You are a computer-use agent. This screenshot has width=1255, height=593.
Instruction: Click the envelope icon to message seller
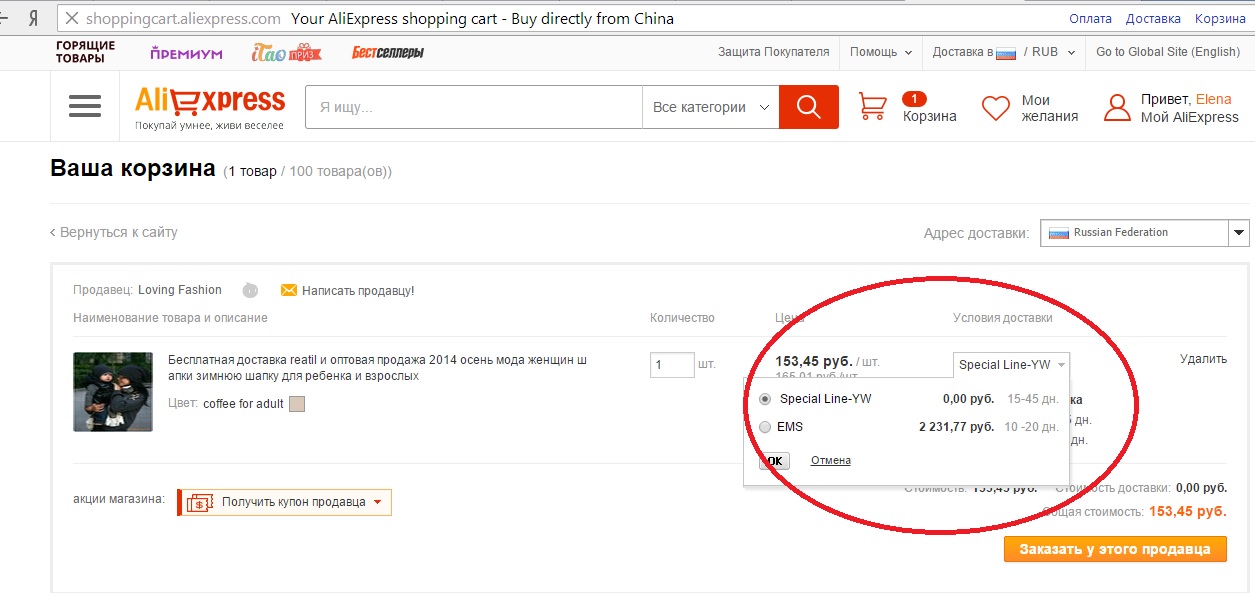coord(289,290)
